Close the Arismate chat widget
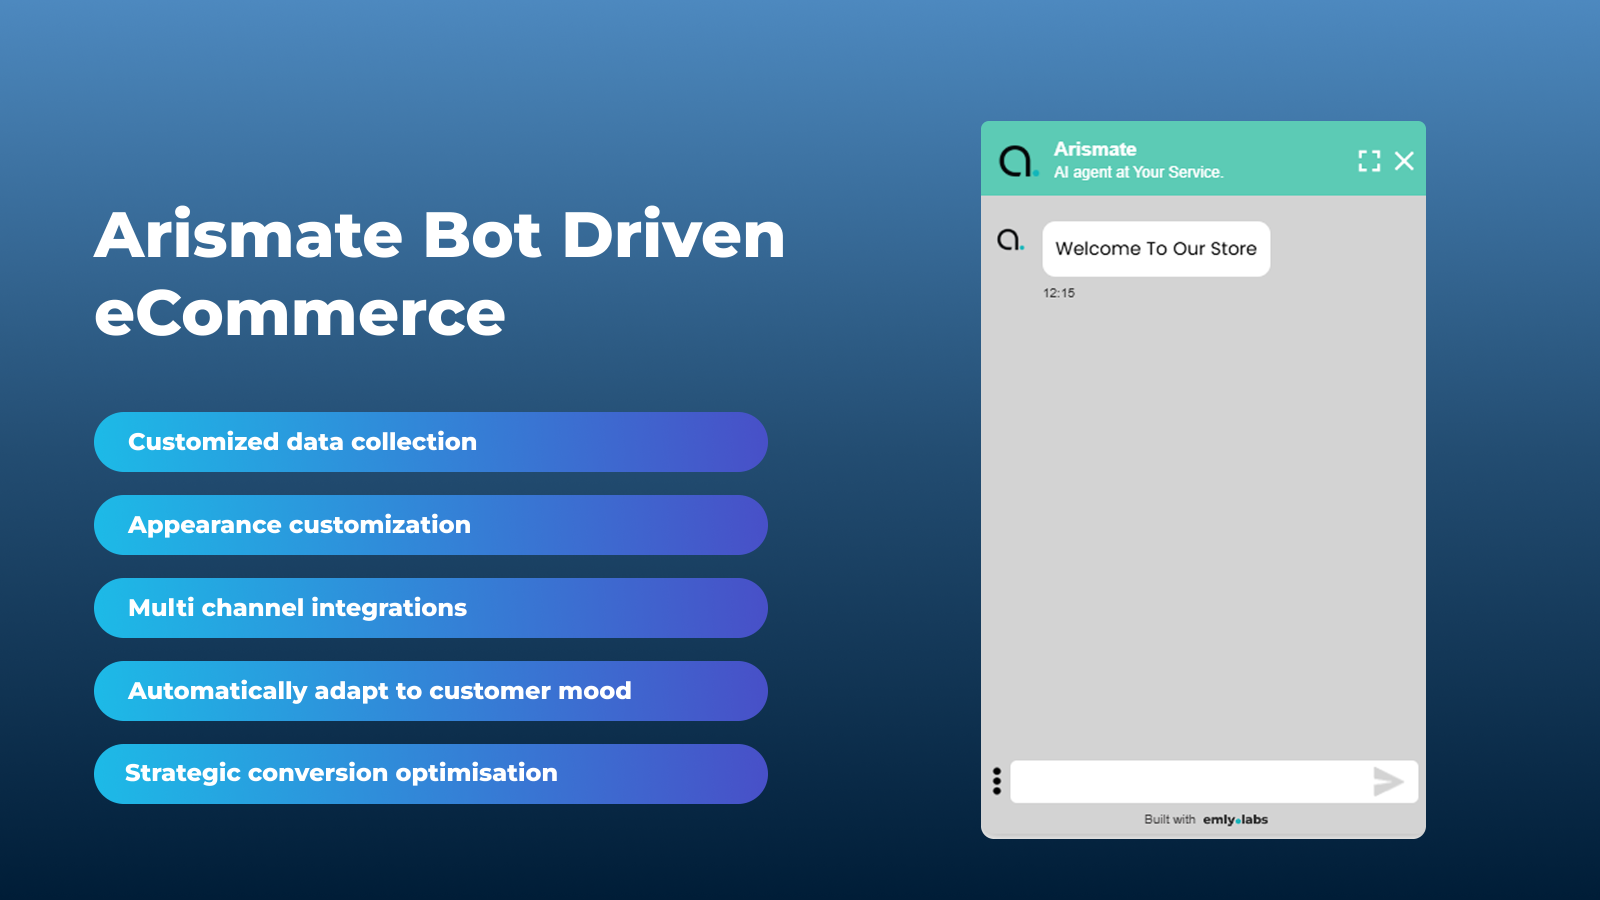1600x900 pixels. [1404, 161]
